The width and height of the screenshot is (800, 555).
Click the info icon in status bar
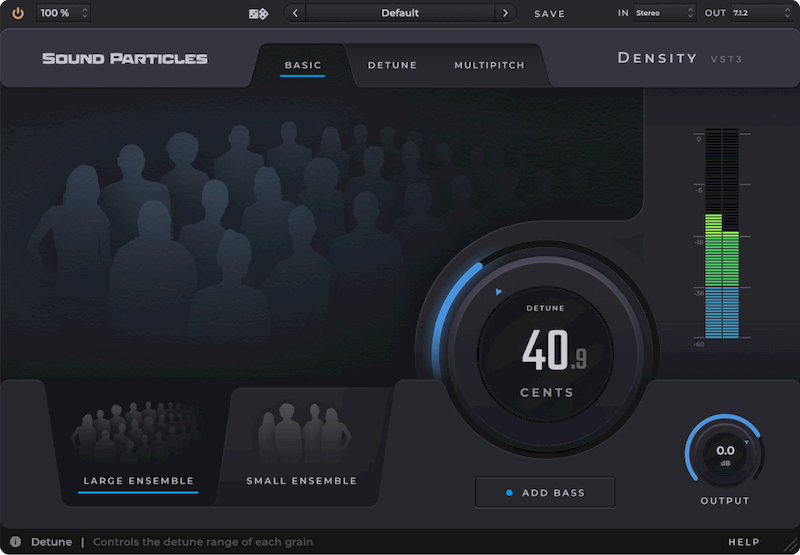coord(16,541)
